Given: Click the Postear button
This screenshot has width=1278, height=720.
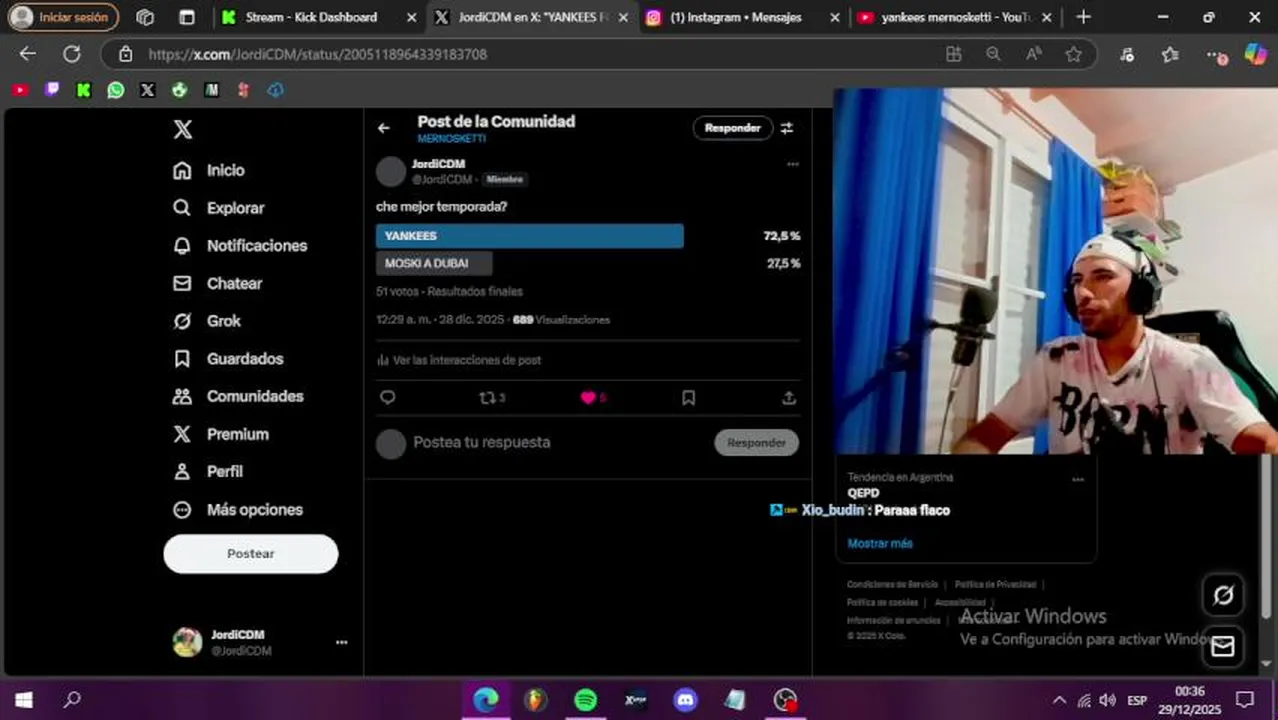Looking at the screenshot, I should [251, 554].
